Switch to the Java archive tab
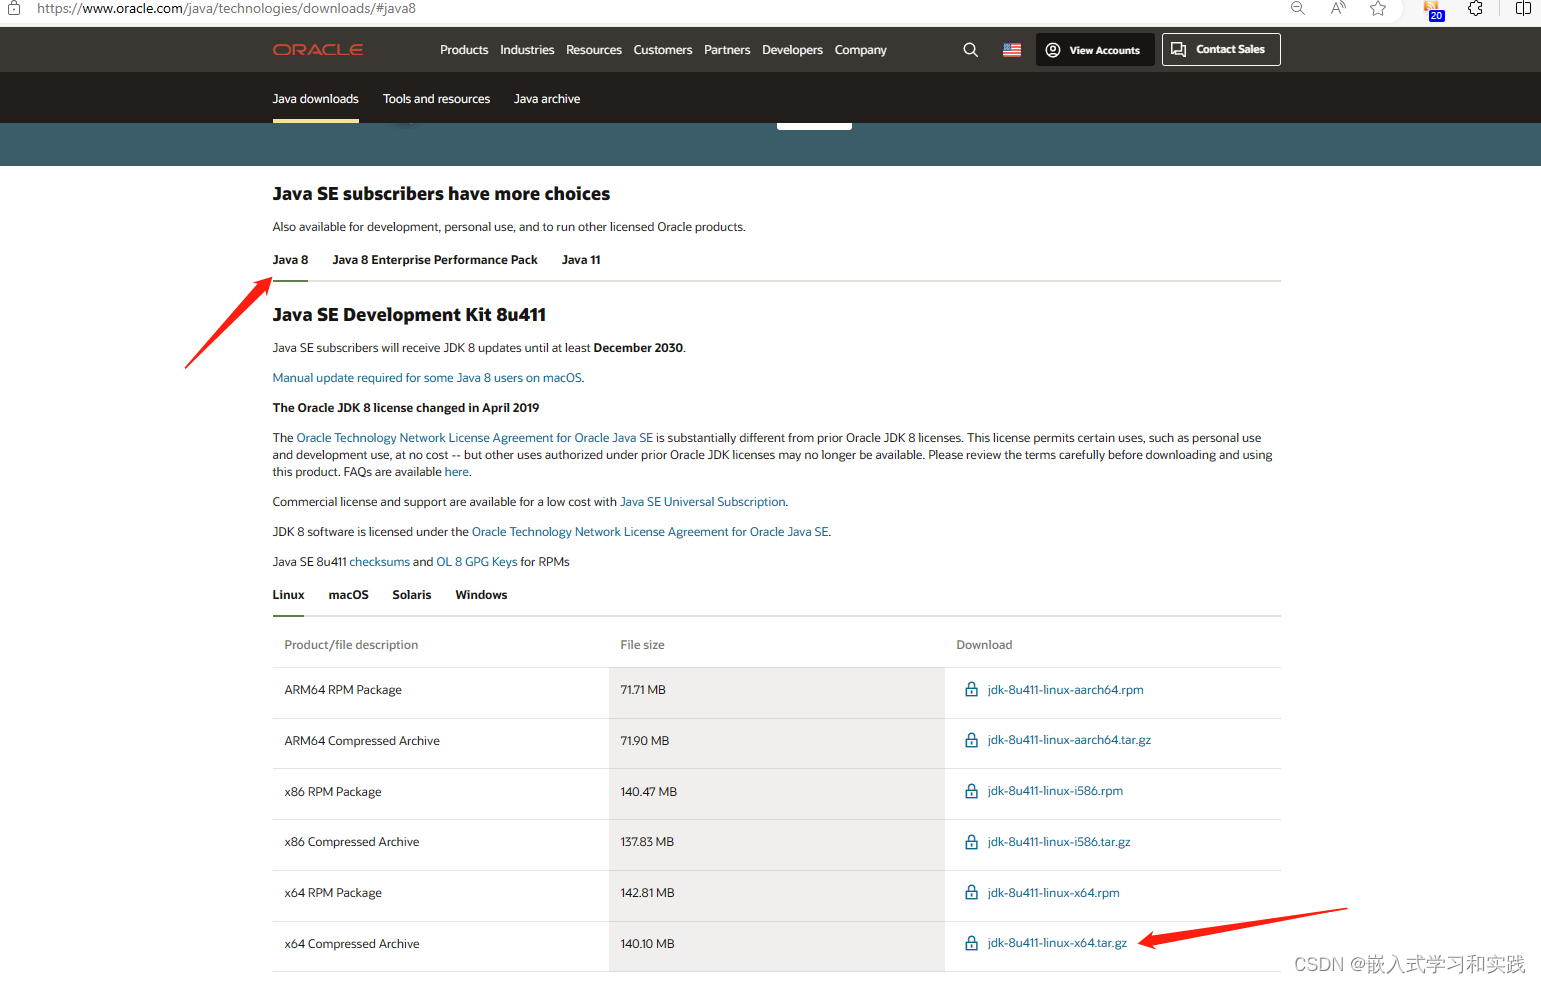This screenshot has width=1541, height=984. [x=546, y=98]
